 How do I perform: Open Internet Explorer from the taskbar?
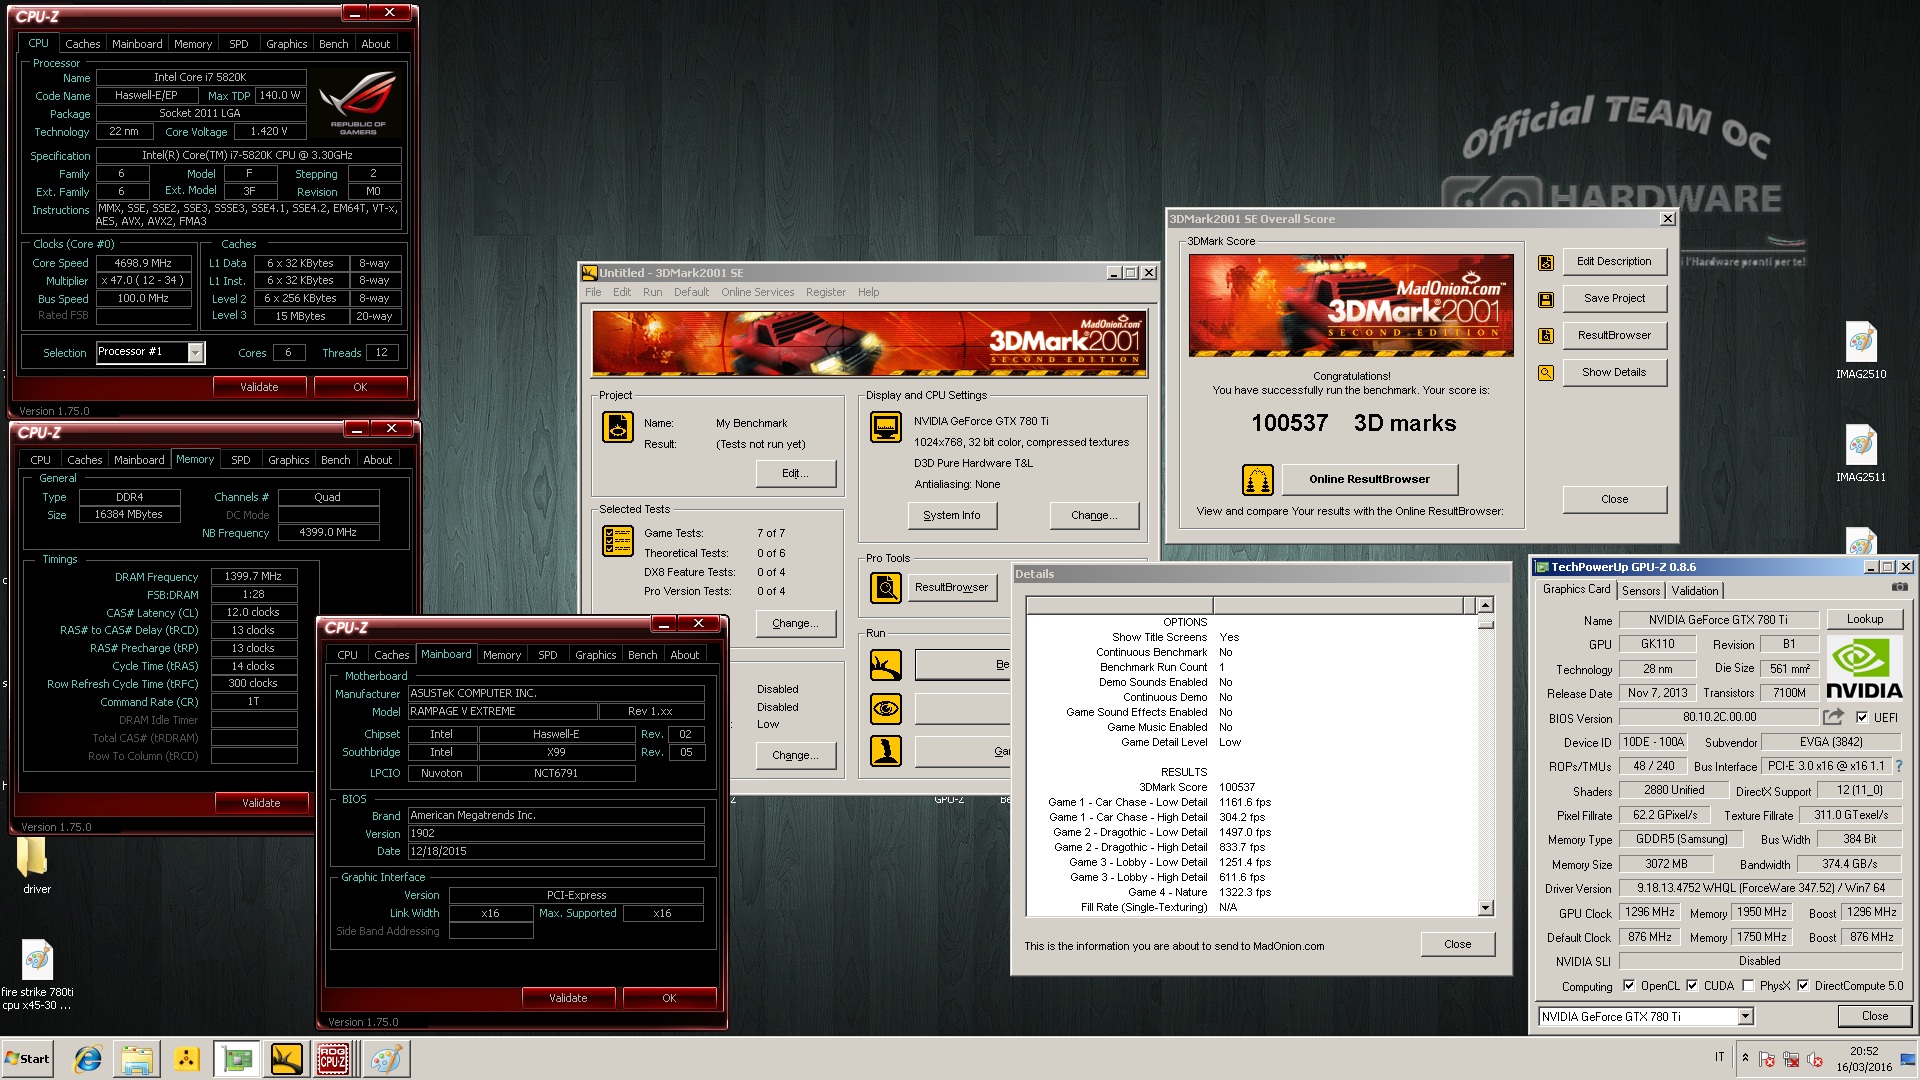[x=89, y=1059]
